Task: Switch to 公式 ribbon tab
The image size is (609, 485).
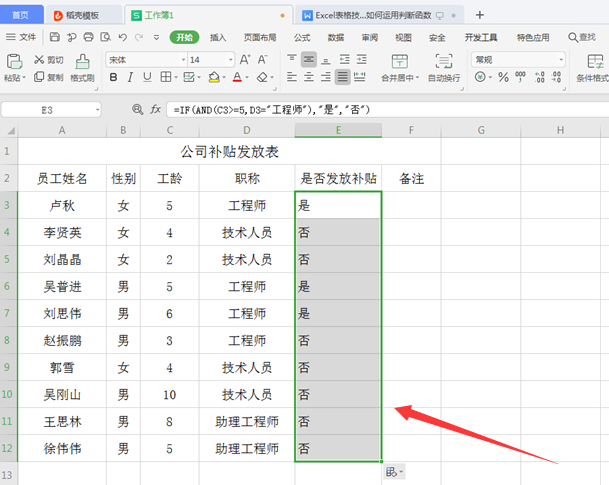Action: coord(302,37)
